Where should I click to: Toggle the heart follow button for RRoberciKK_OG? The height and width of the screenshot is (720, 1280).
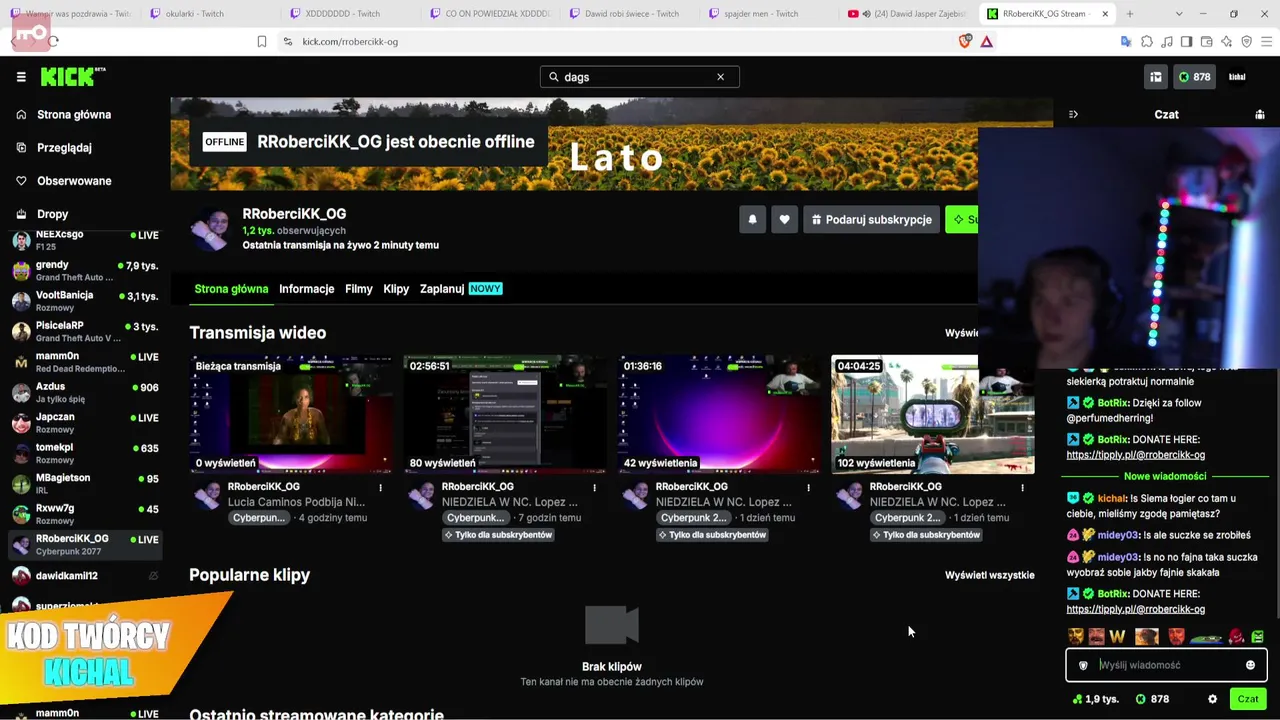coord(785,220)
